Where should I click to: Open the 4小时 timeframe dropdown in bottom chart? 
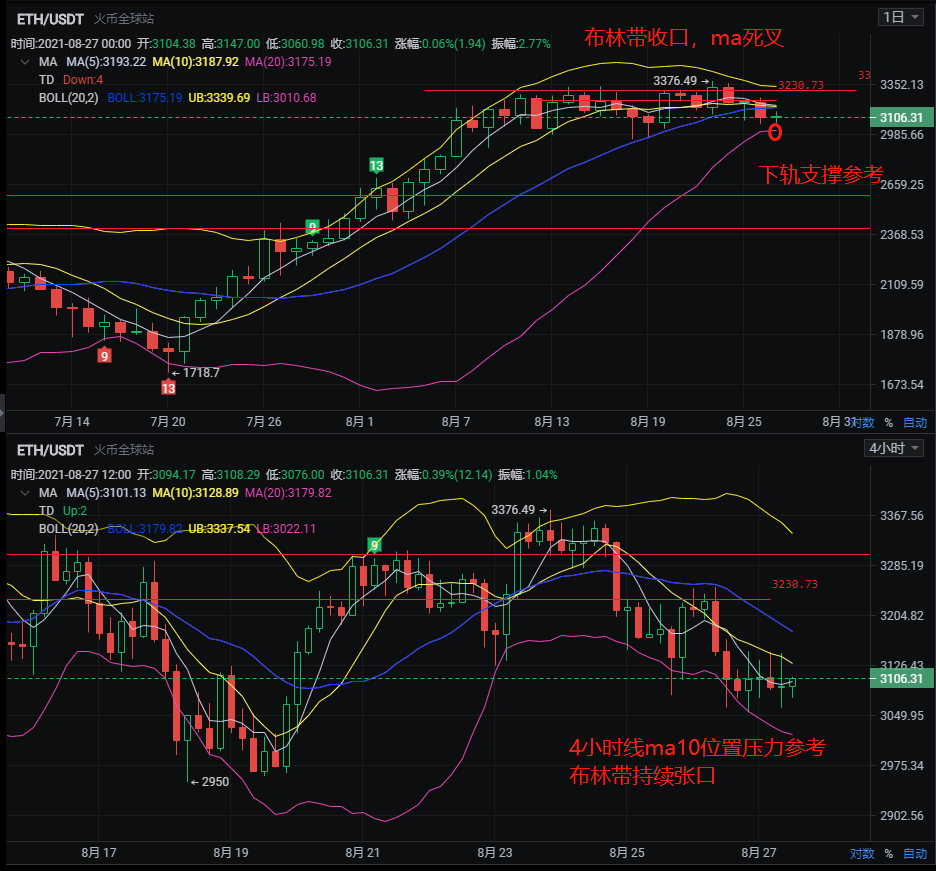click(x=893, y=448)
